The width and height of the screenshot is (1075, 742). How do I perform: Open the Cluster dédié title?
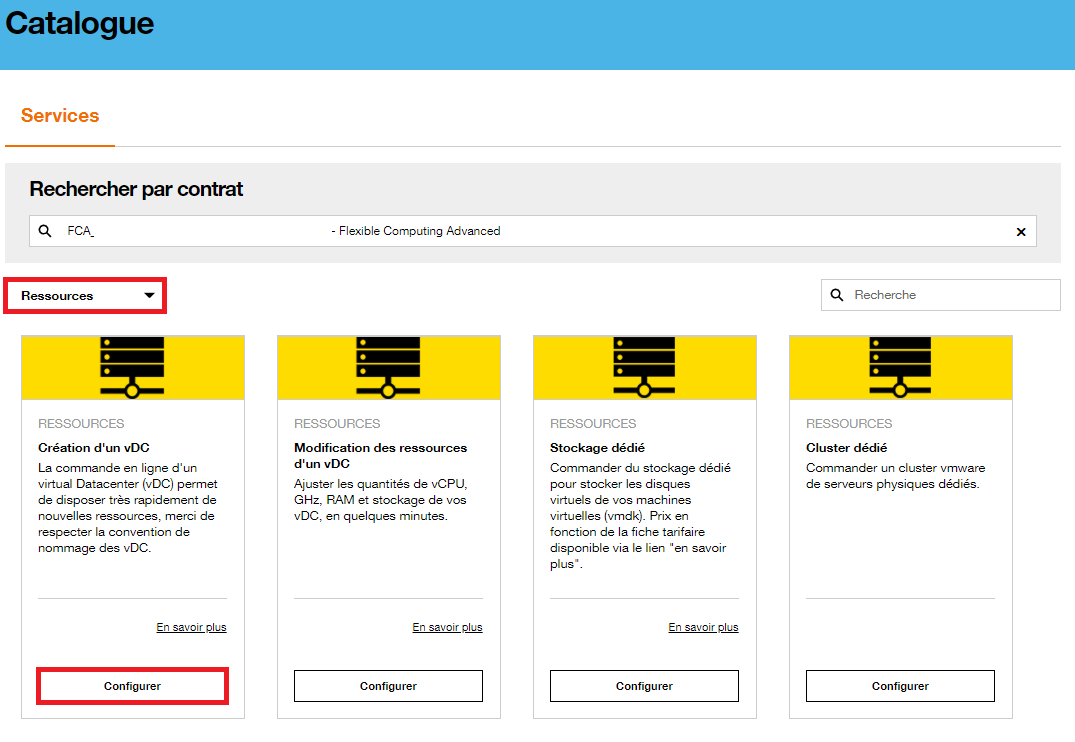pos(847,448)
